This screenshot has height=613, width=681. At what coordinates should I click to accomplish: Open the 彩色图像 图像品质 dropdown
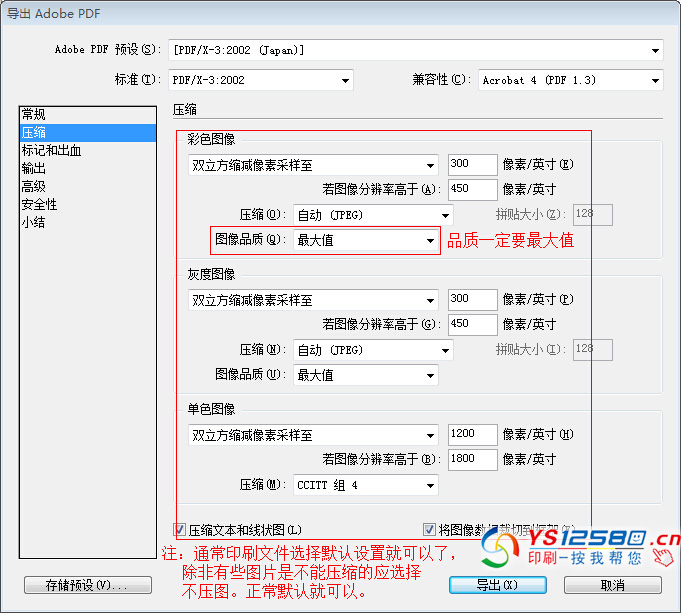365,240
